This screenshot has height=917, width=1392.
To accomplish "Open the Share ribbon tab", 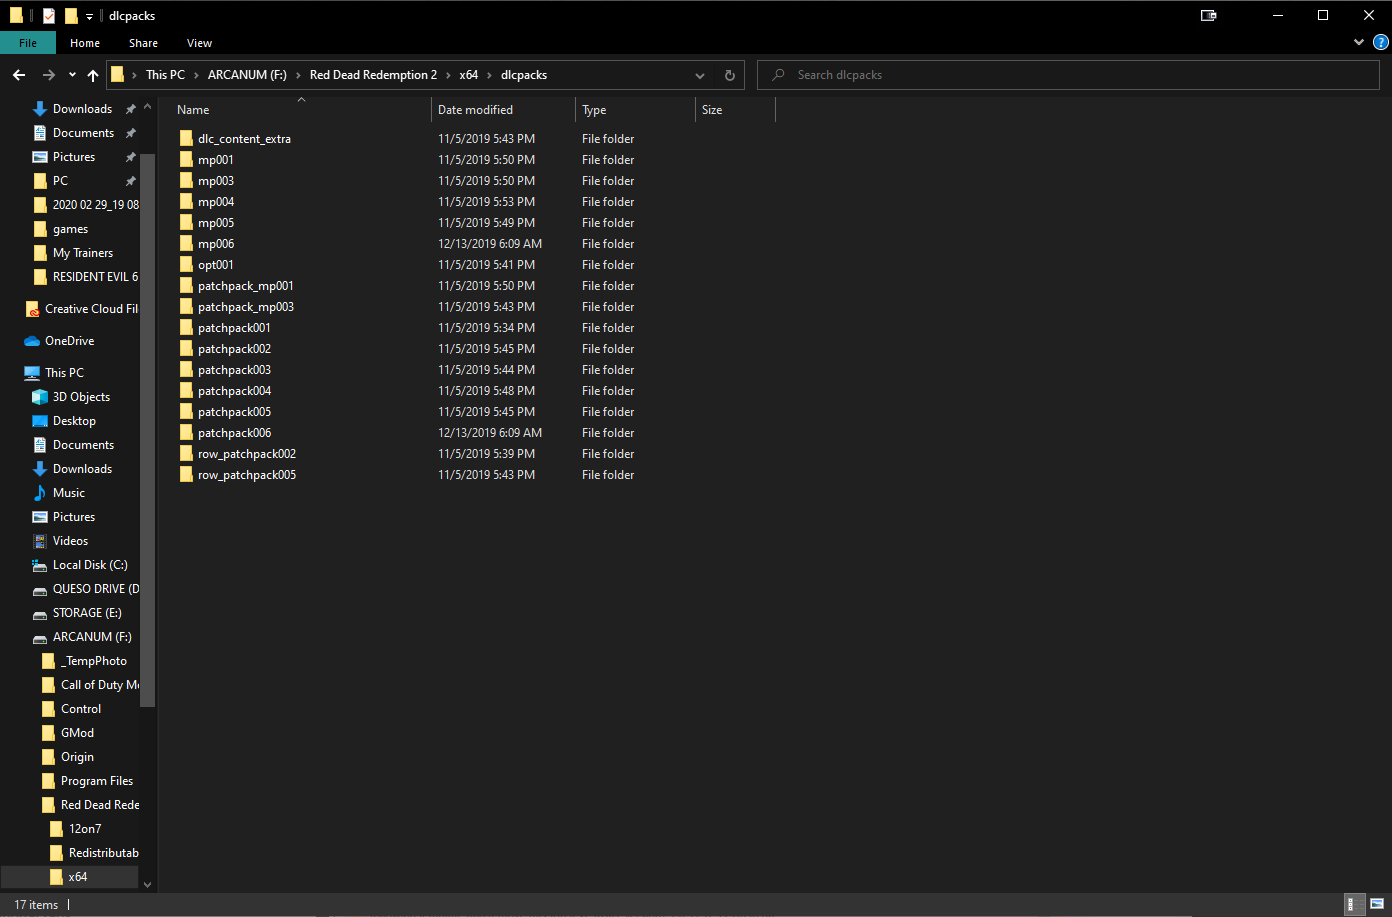I will 143,43.
